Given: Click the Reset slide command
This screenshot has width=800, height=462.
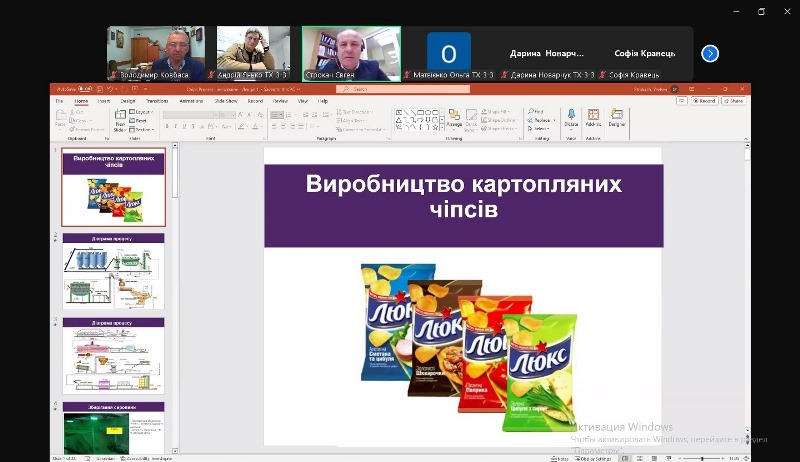Looking at the screenshot, I should point(138,121).
